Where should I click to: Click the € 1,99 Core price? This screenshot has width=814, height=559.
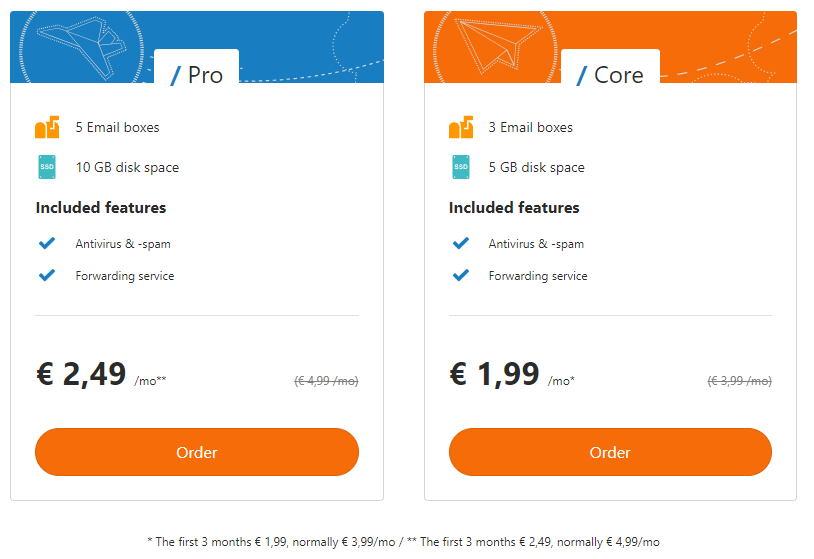(494, 374)
